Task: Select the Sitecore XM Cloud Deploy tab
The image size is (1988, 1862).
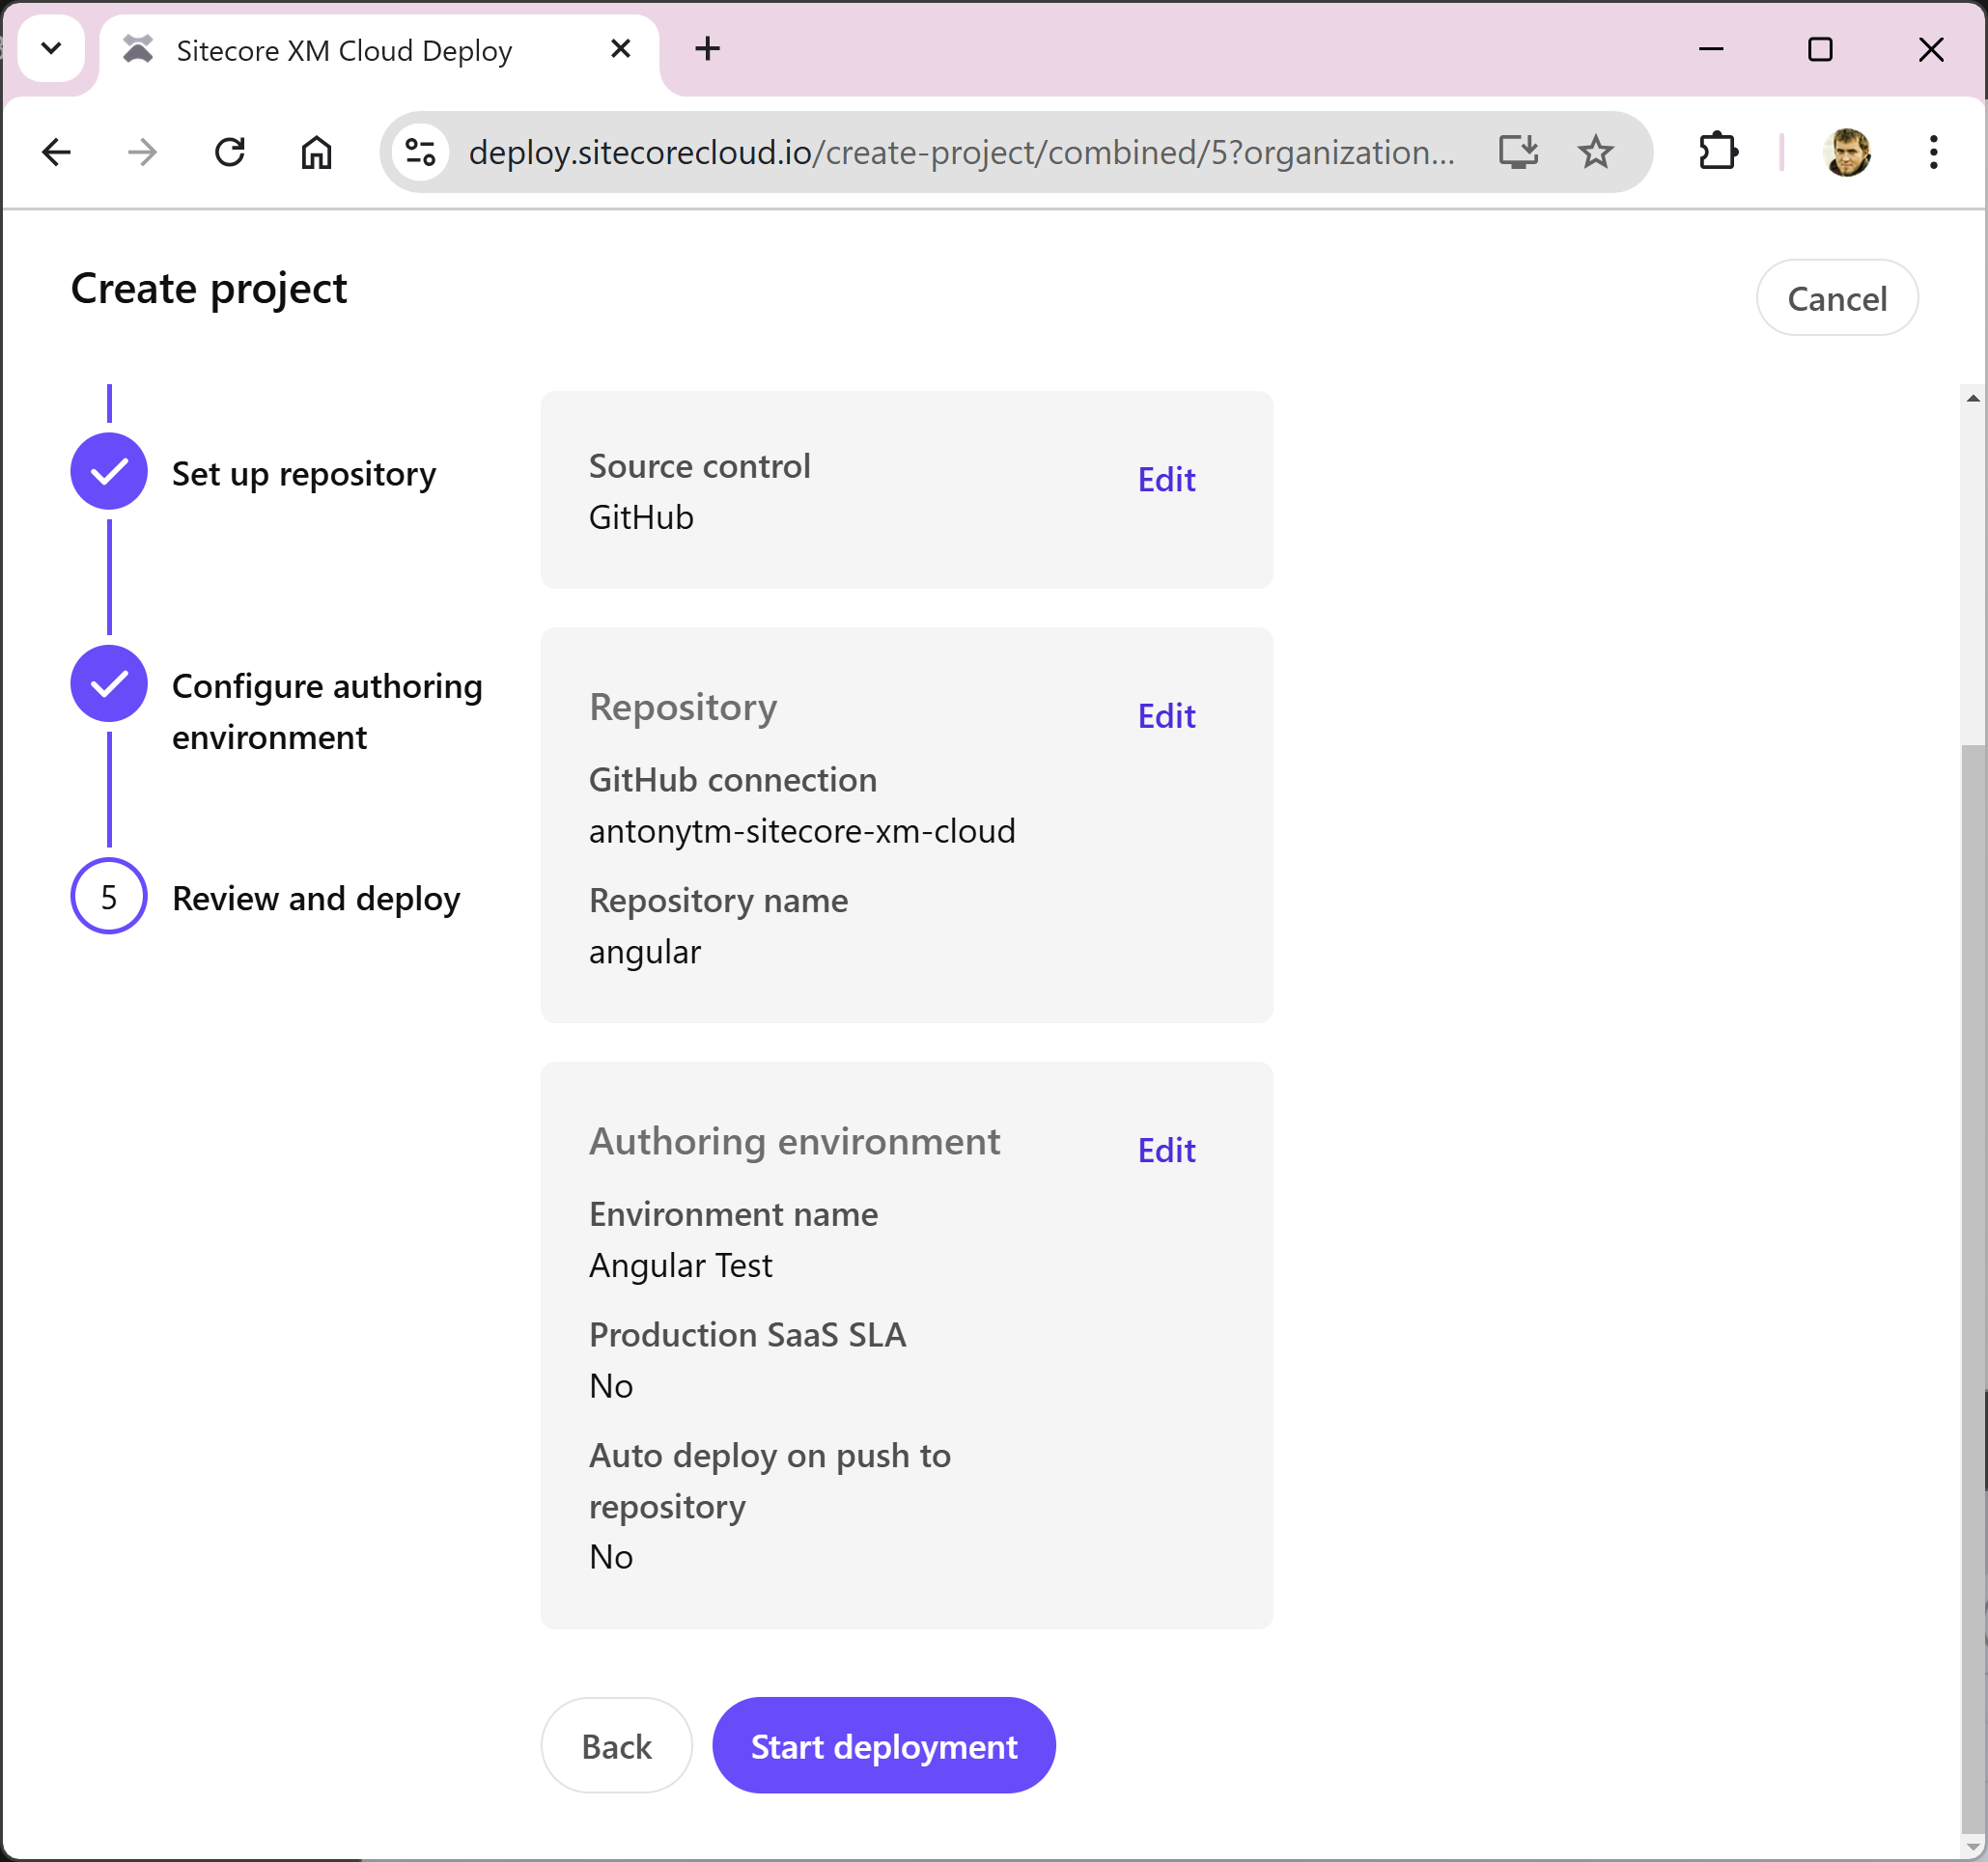Action: click(344, 50)
